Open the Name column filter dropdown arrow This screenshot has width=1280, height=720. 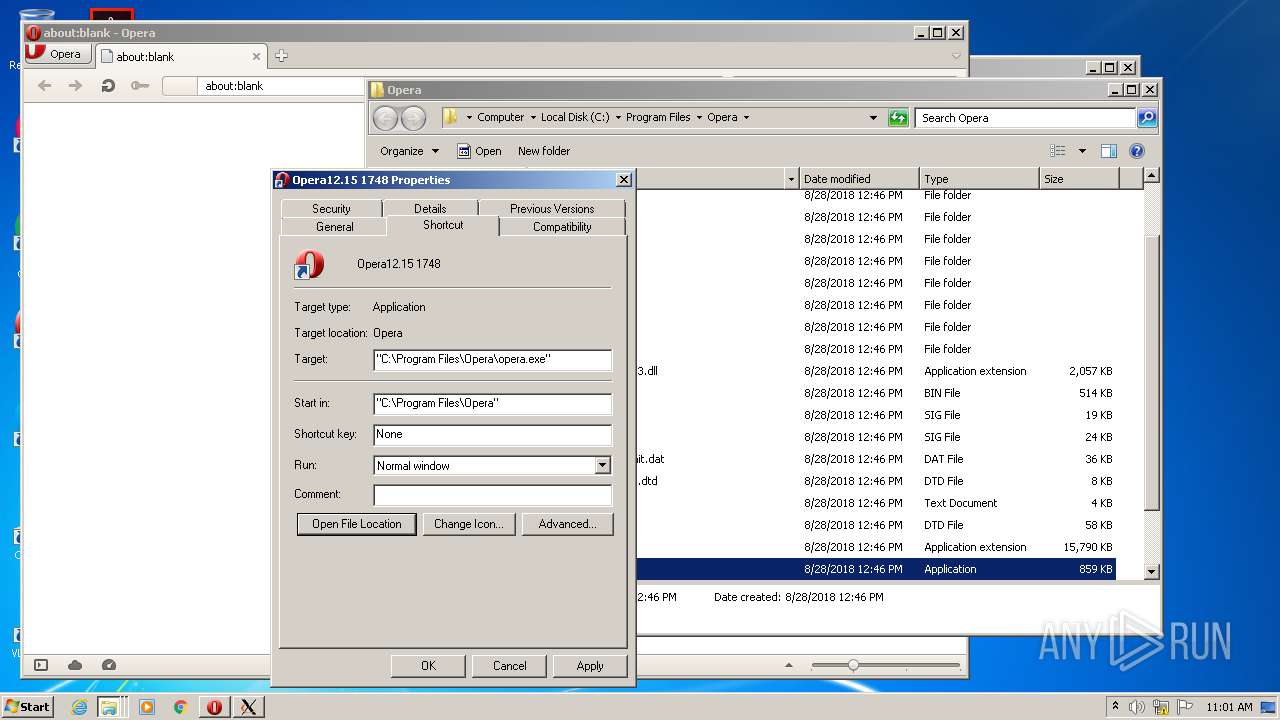pyautogui.click(x=791, y=179)
